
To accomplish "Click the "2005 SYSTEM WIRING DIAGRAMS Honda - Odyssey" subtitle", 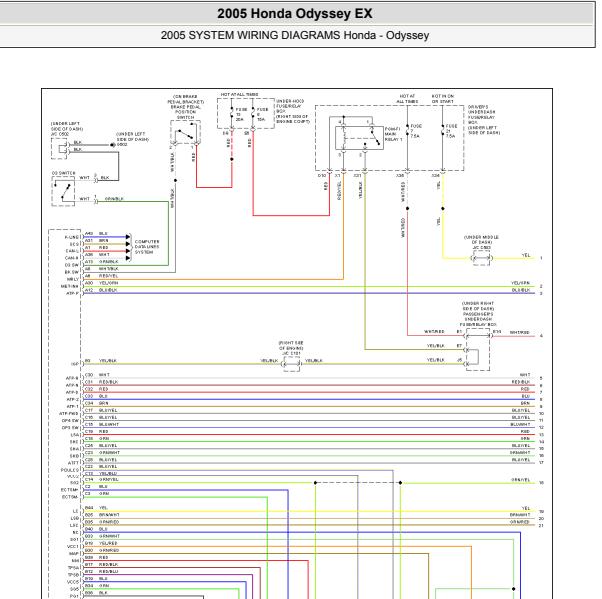I will pyautogui.click(x=294, y=35).
